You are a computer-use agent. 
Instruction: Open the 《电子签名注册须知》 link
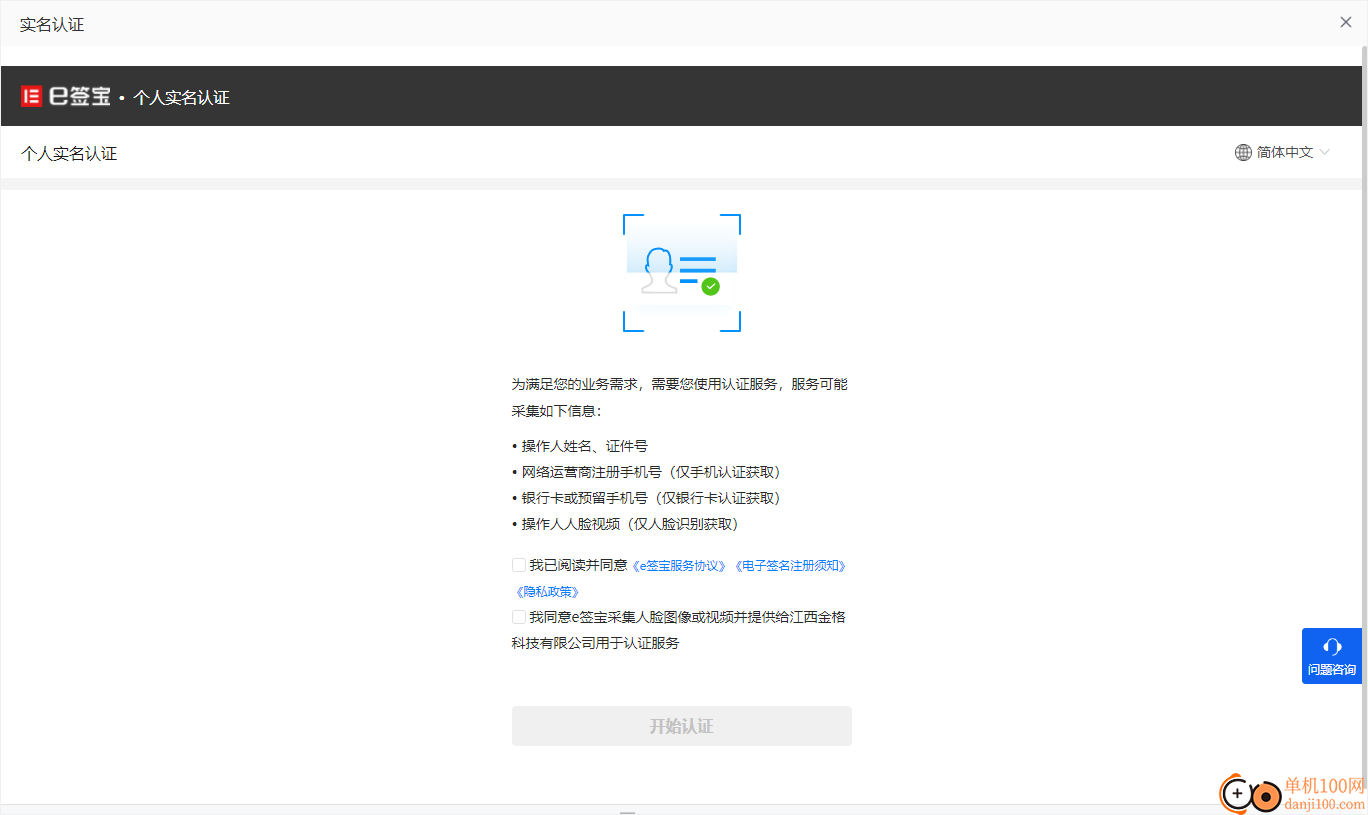pos(790,566)
